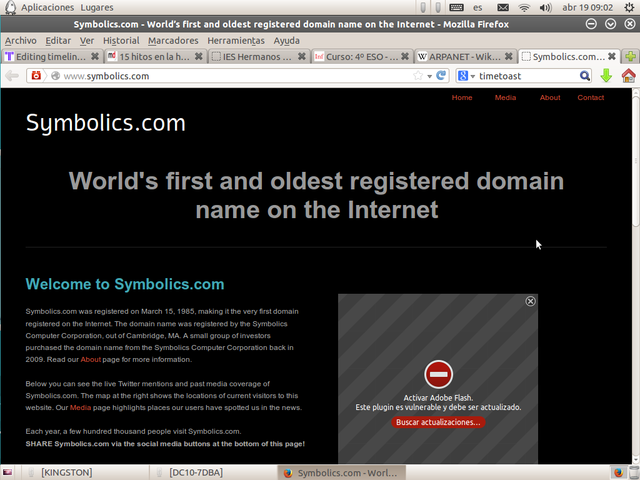Bookmark this page with the star icon
The height and width of the screenshot is (480, 640).
tap(418, 76)
